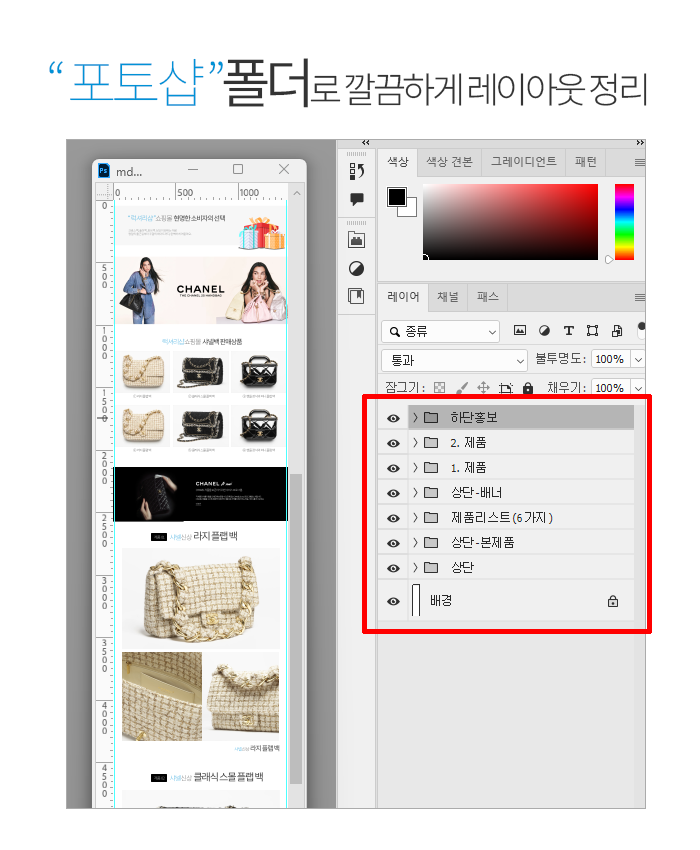The image size is (700, 850).
Task: Click the lock icon on 배경 layer
Action: [x=613, y=601]
